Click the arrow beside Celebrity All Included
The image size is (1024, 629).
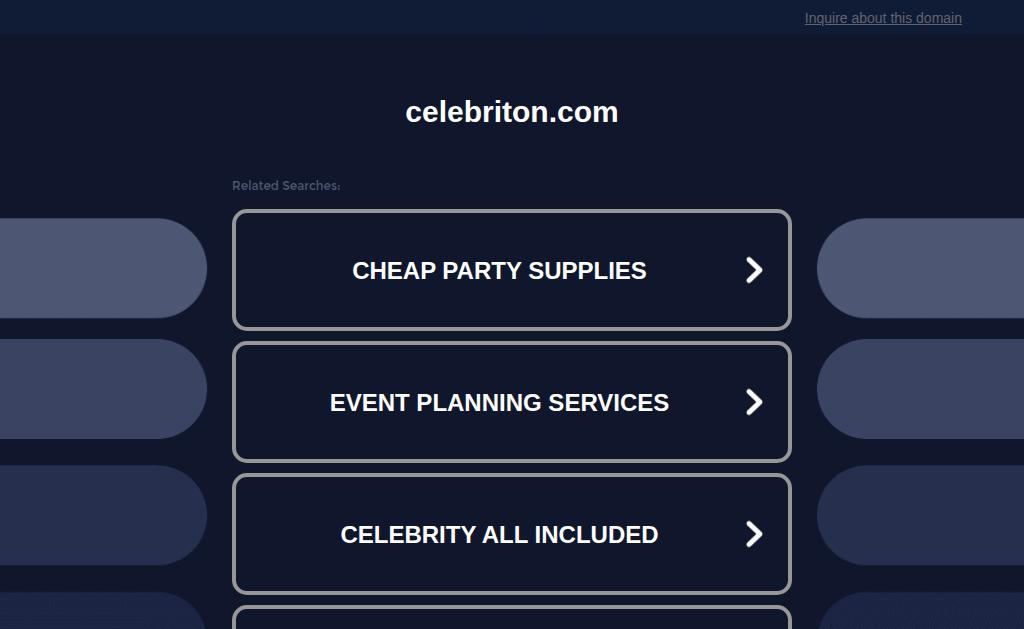pyautogui.click(x=754, y=534)
